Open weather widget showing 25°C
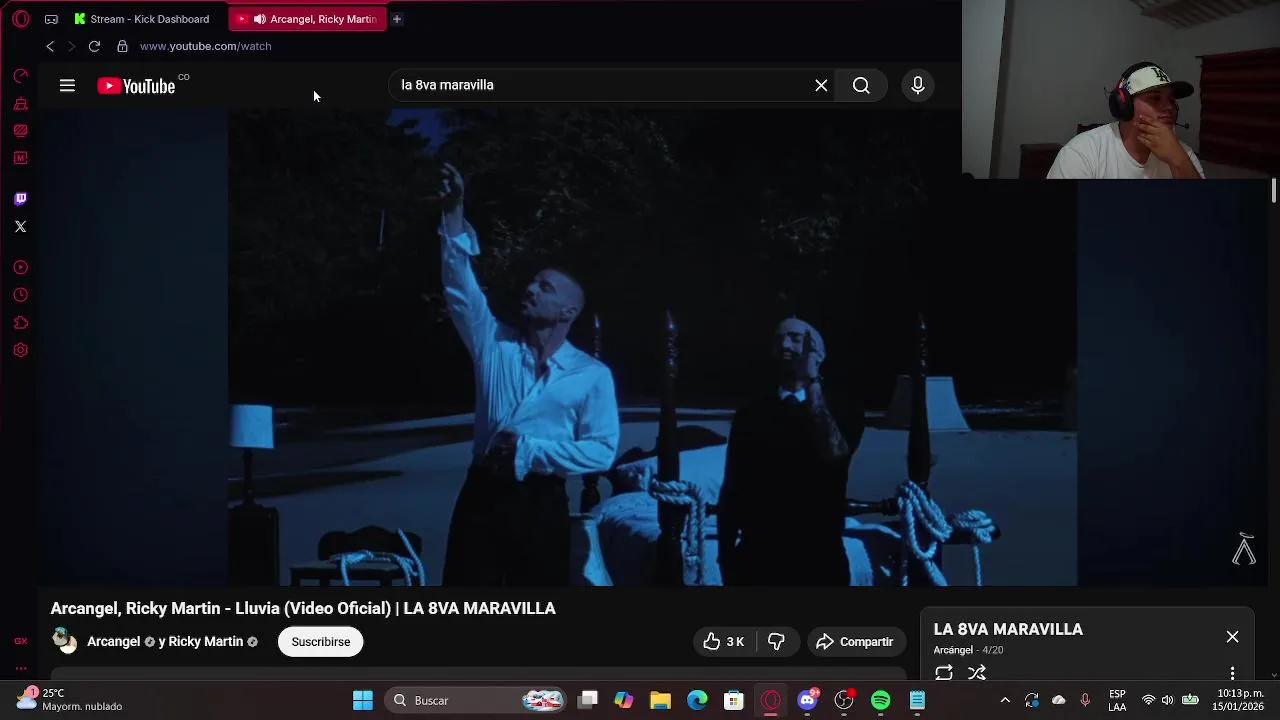This screenshot has height=720, width=1280. pyautogui.click(x=68, y=699)
